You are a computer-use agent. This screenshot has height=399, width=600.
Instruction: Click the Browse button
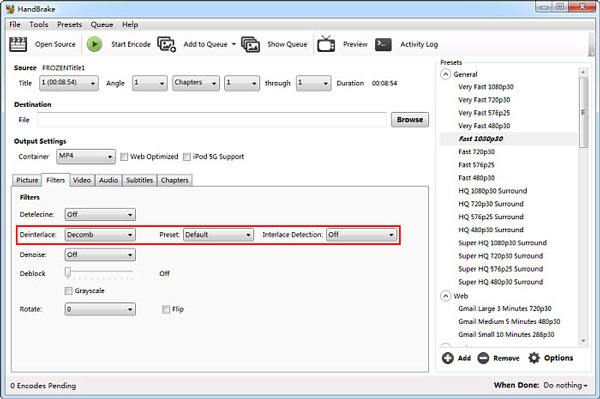click(x=410, y=120)
